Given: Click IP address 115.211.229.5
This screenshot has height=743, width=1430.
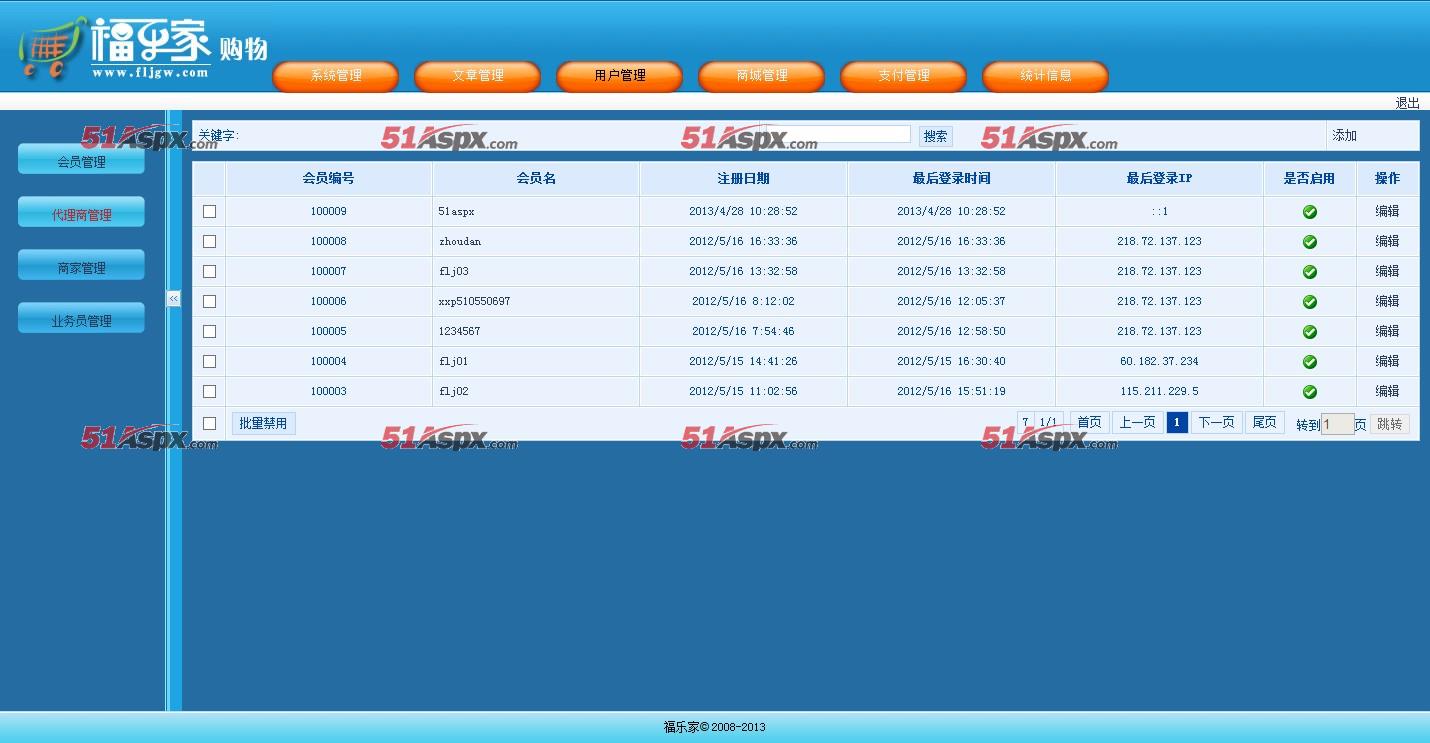Looking at the screenshot, I should 1159,391.
